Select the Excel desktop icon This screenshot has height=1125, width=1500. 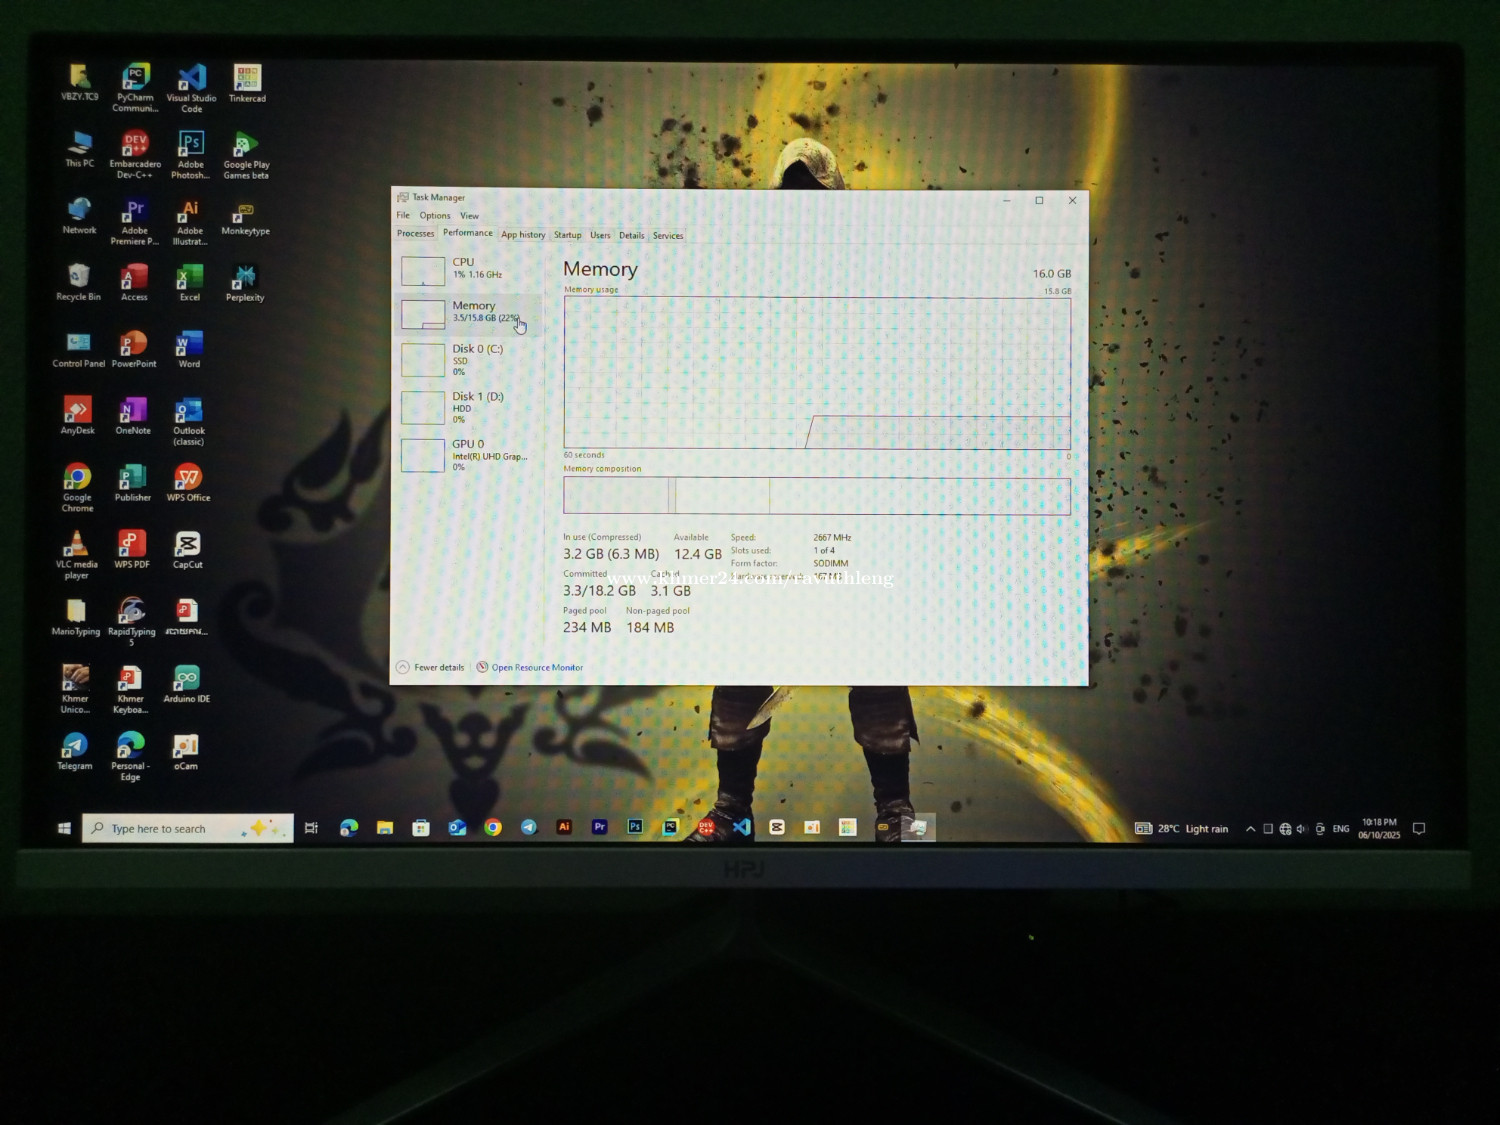pyautogui.click(x=189, y=283)
